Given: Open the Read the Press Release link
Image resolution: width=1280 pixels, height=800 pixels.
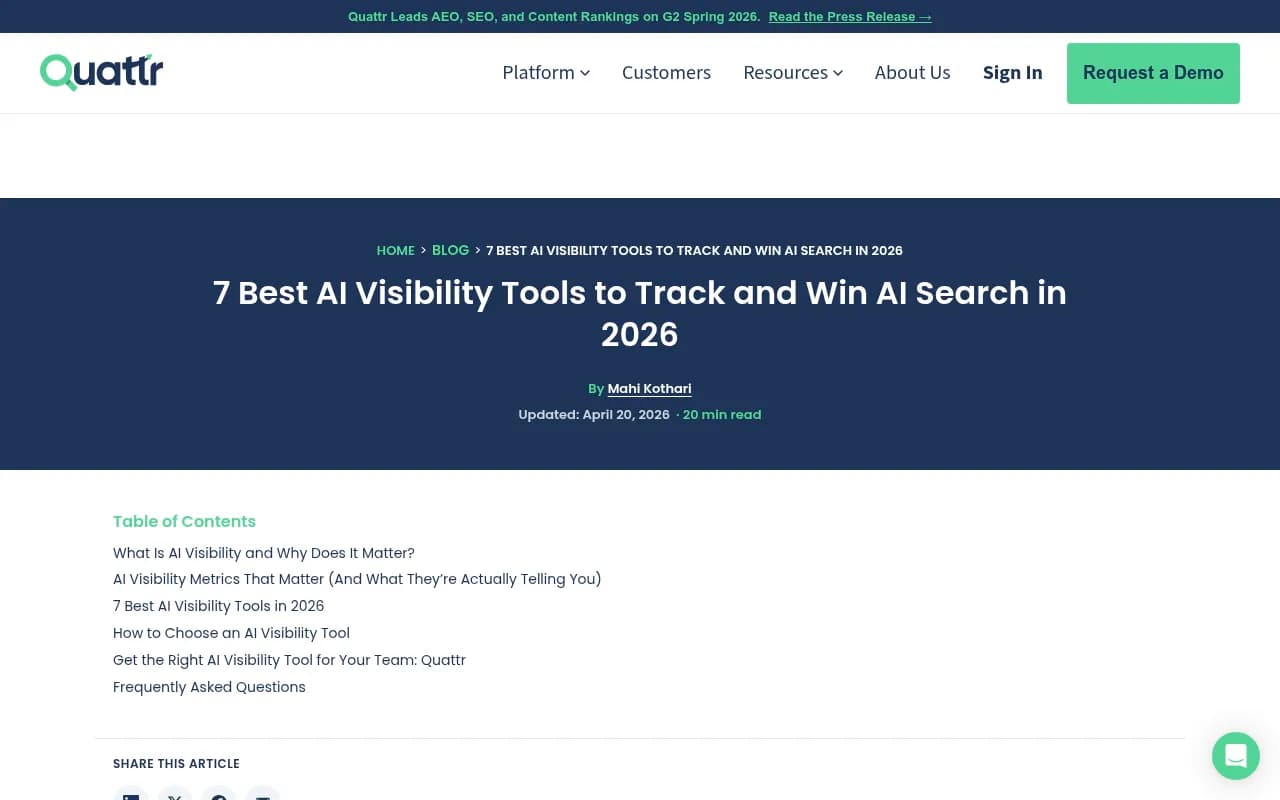Looking at the screenshot, I should (x=849, y=16).
